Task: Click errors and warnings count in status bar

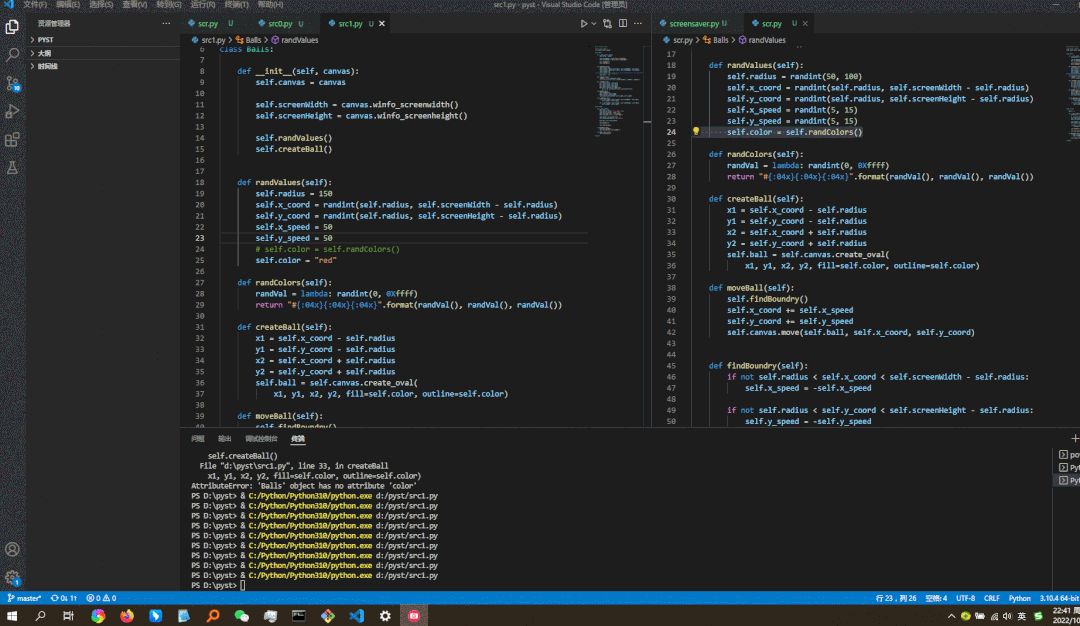Action: [101, 598]
